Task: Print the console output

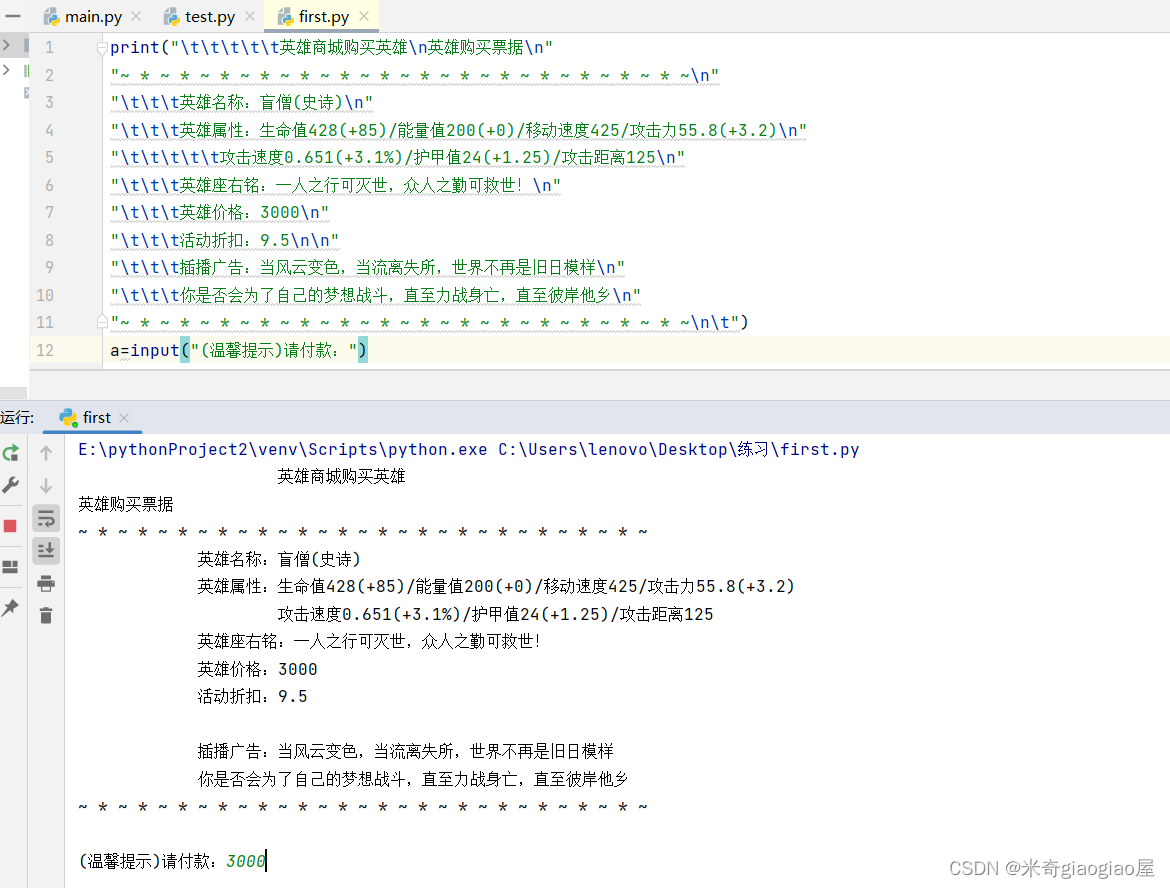Action: point(46,584)
